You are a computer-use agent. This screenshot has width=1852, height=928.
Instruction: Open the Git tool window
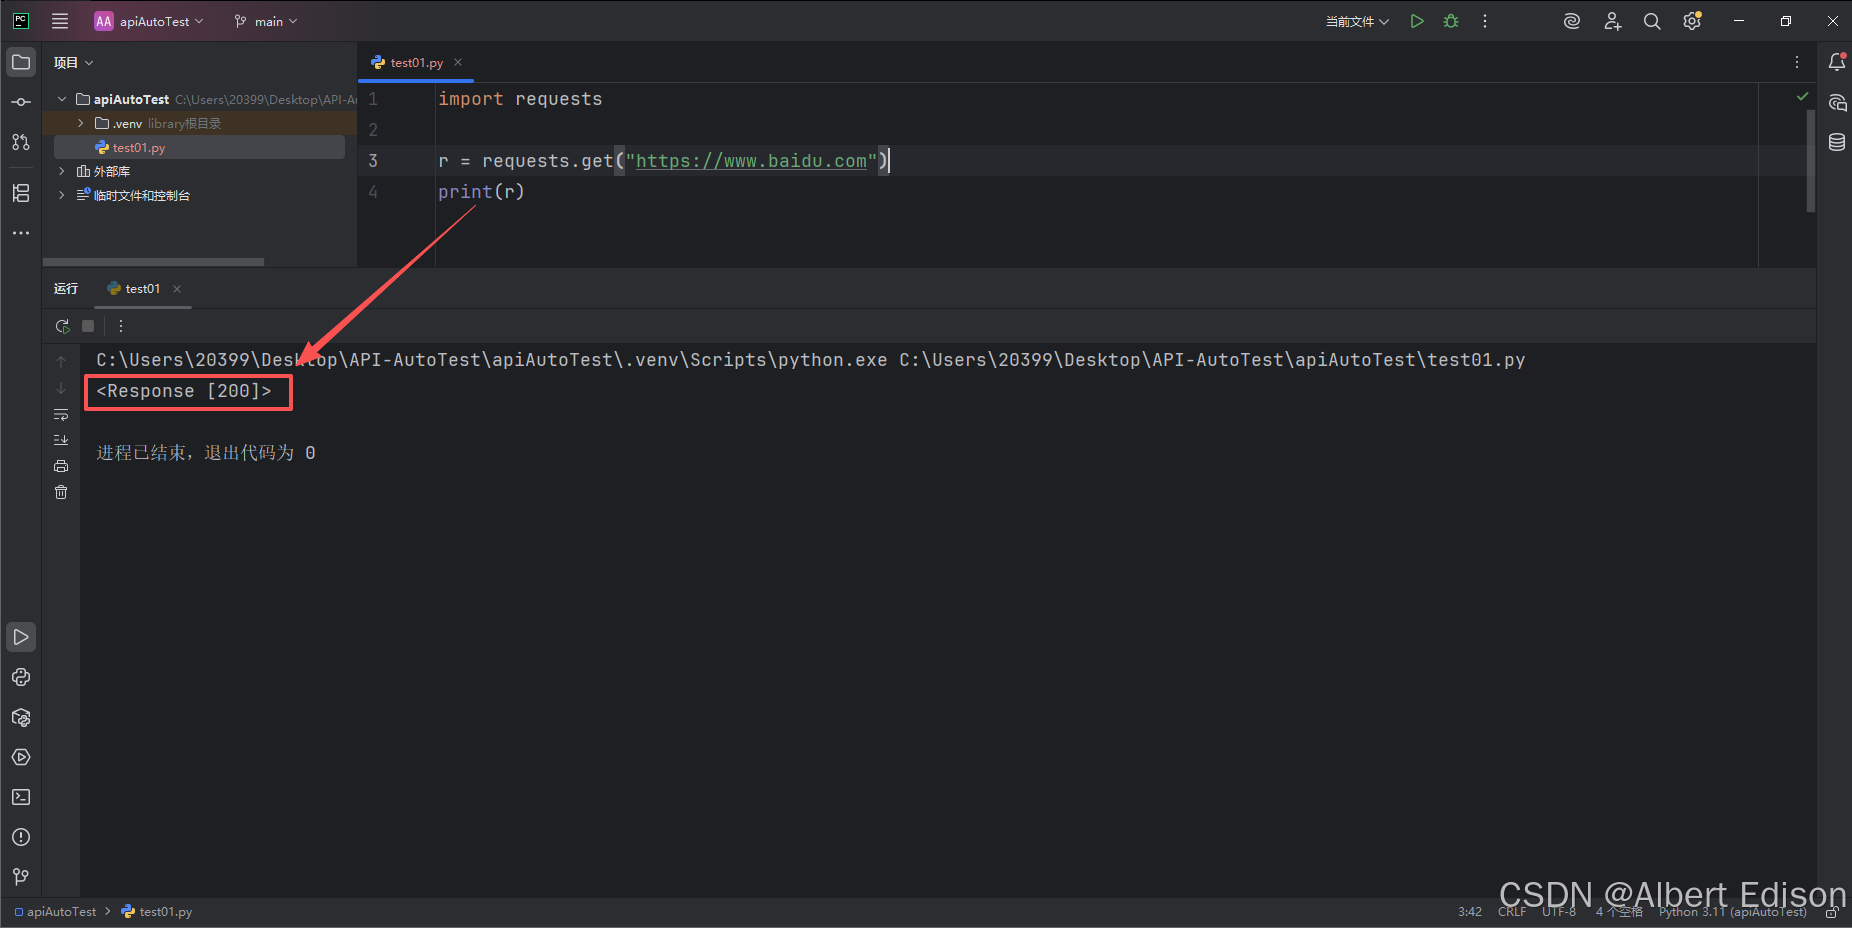pos(21,877)
